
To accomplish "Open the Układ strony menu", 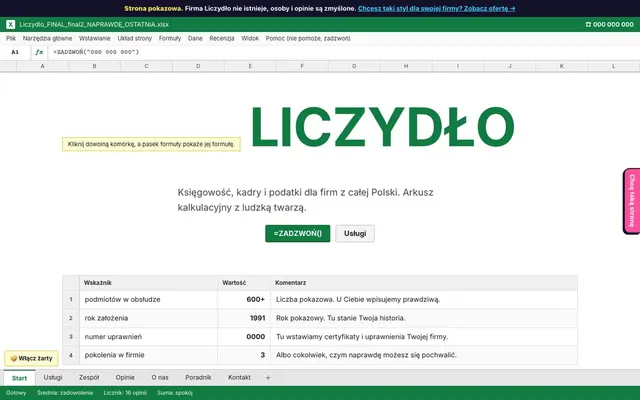I will (135, 38).
